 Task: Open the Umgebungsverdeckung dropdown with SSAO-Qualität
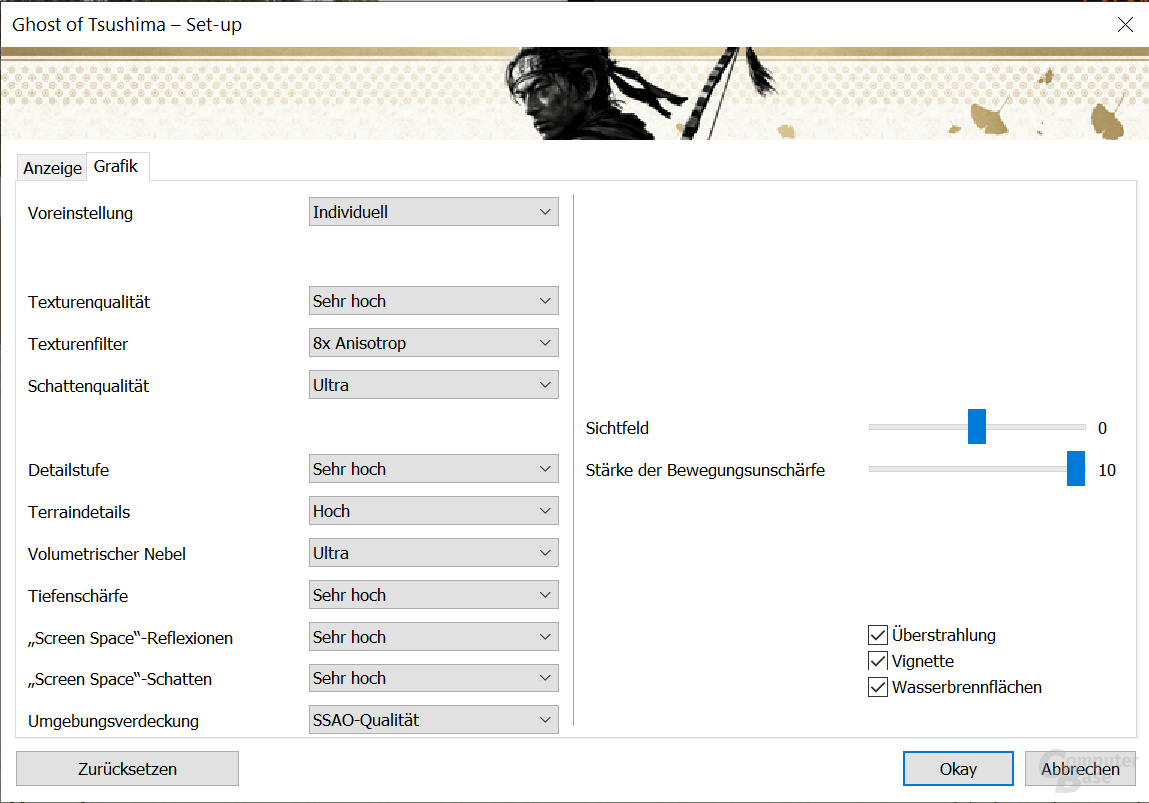[x=434, y=719]
